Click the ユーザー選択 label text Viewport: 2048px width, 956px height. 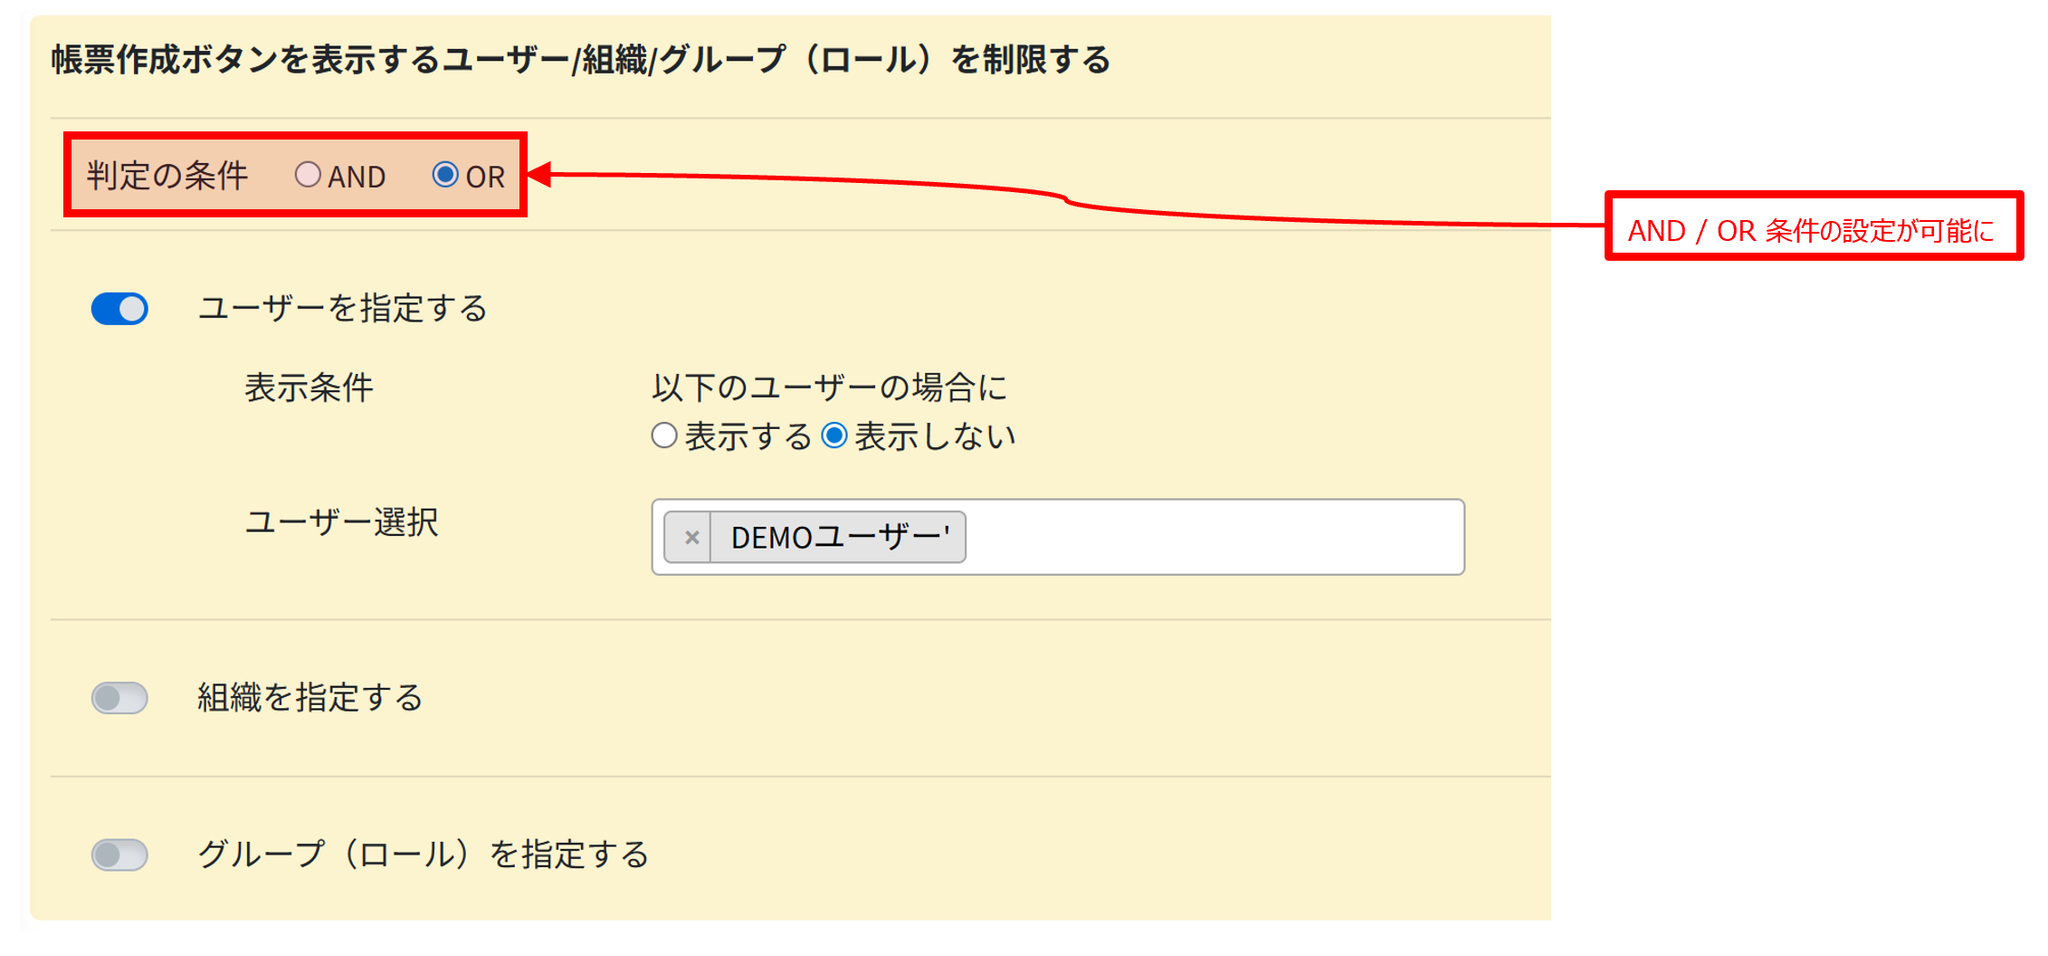pos(341,522)
